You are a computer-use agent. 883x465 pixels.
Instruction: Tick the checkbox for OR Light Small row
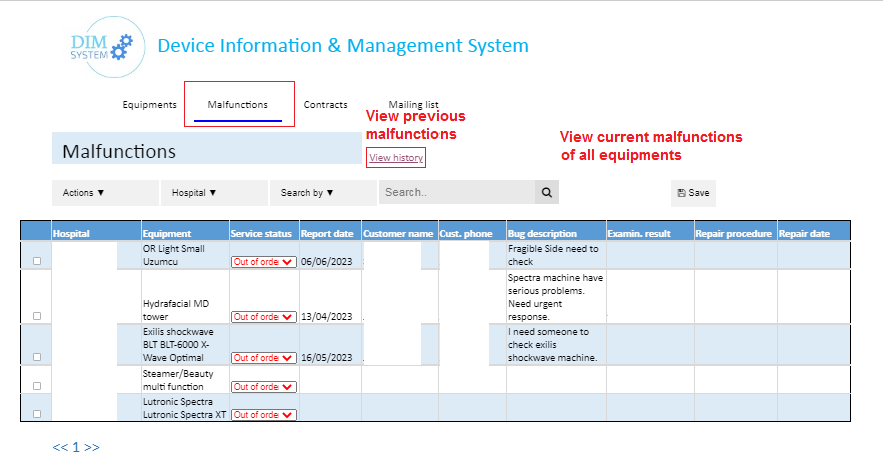coord(37,261)
